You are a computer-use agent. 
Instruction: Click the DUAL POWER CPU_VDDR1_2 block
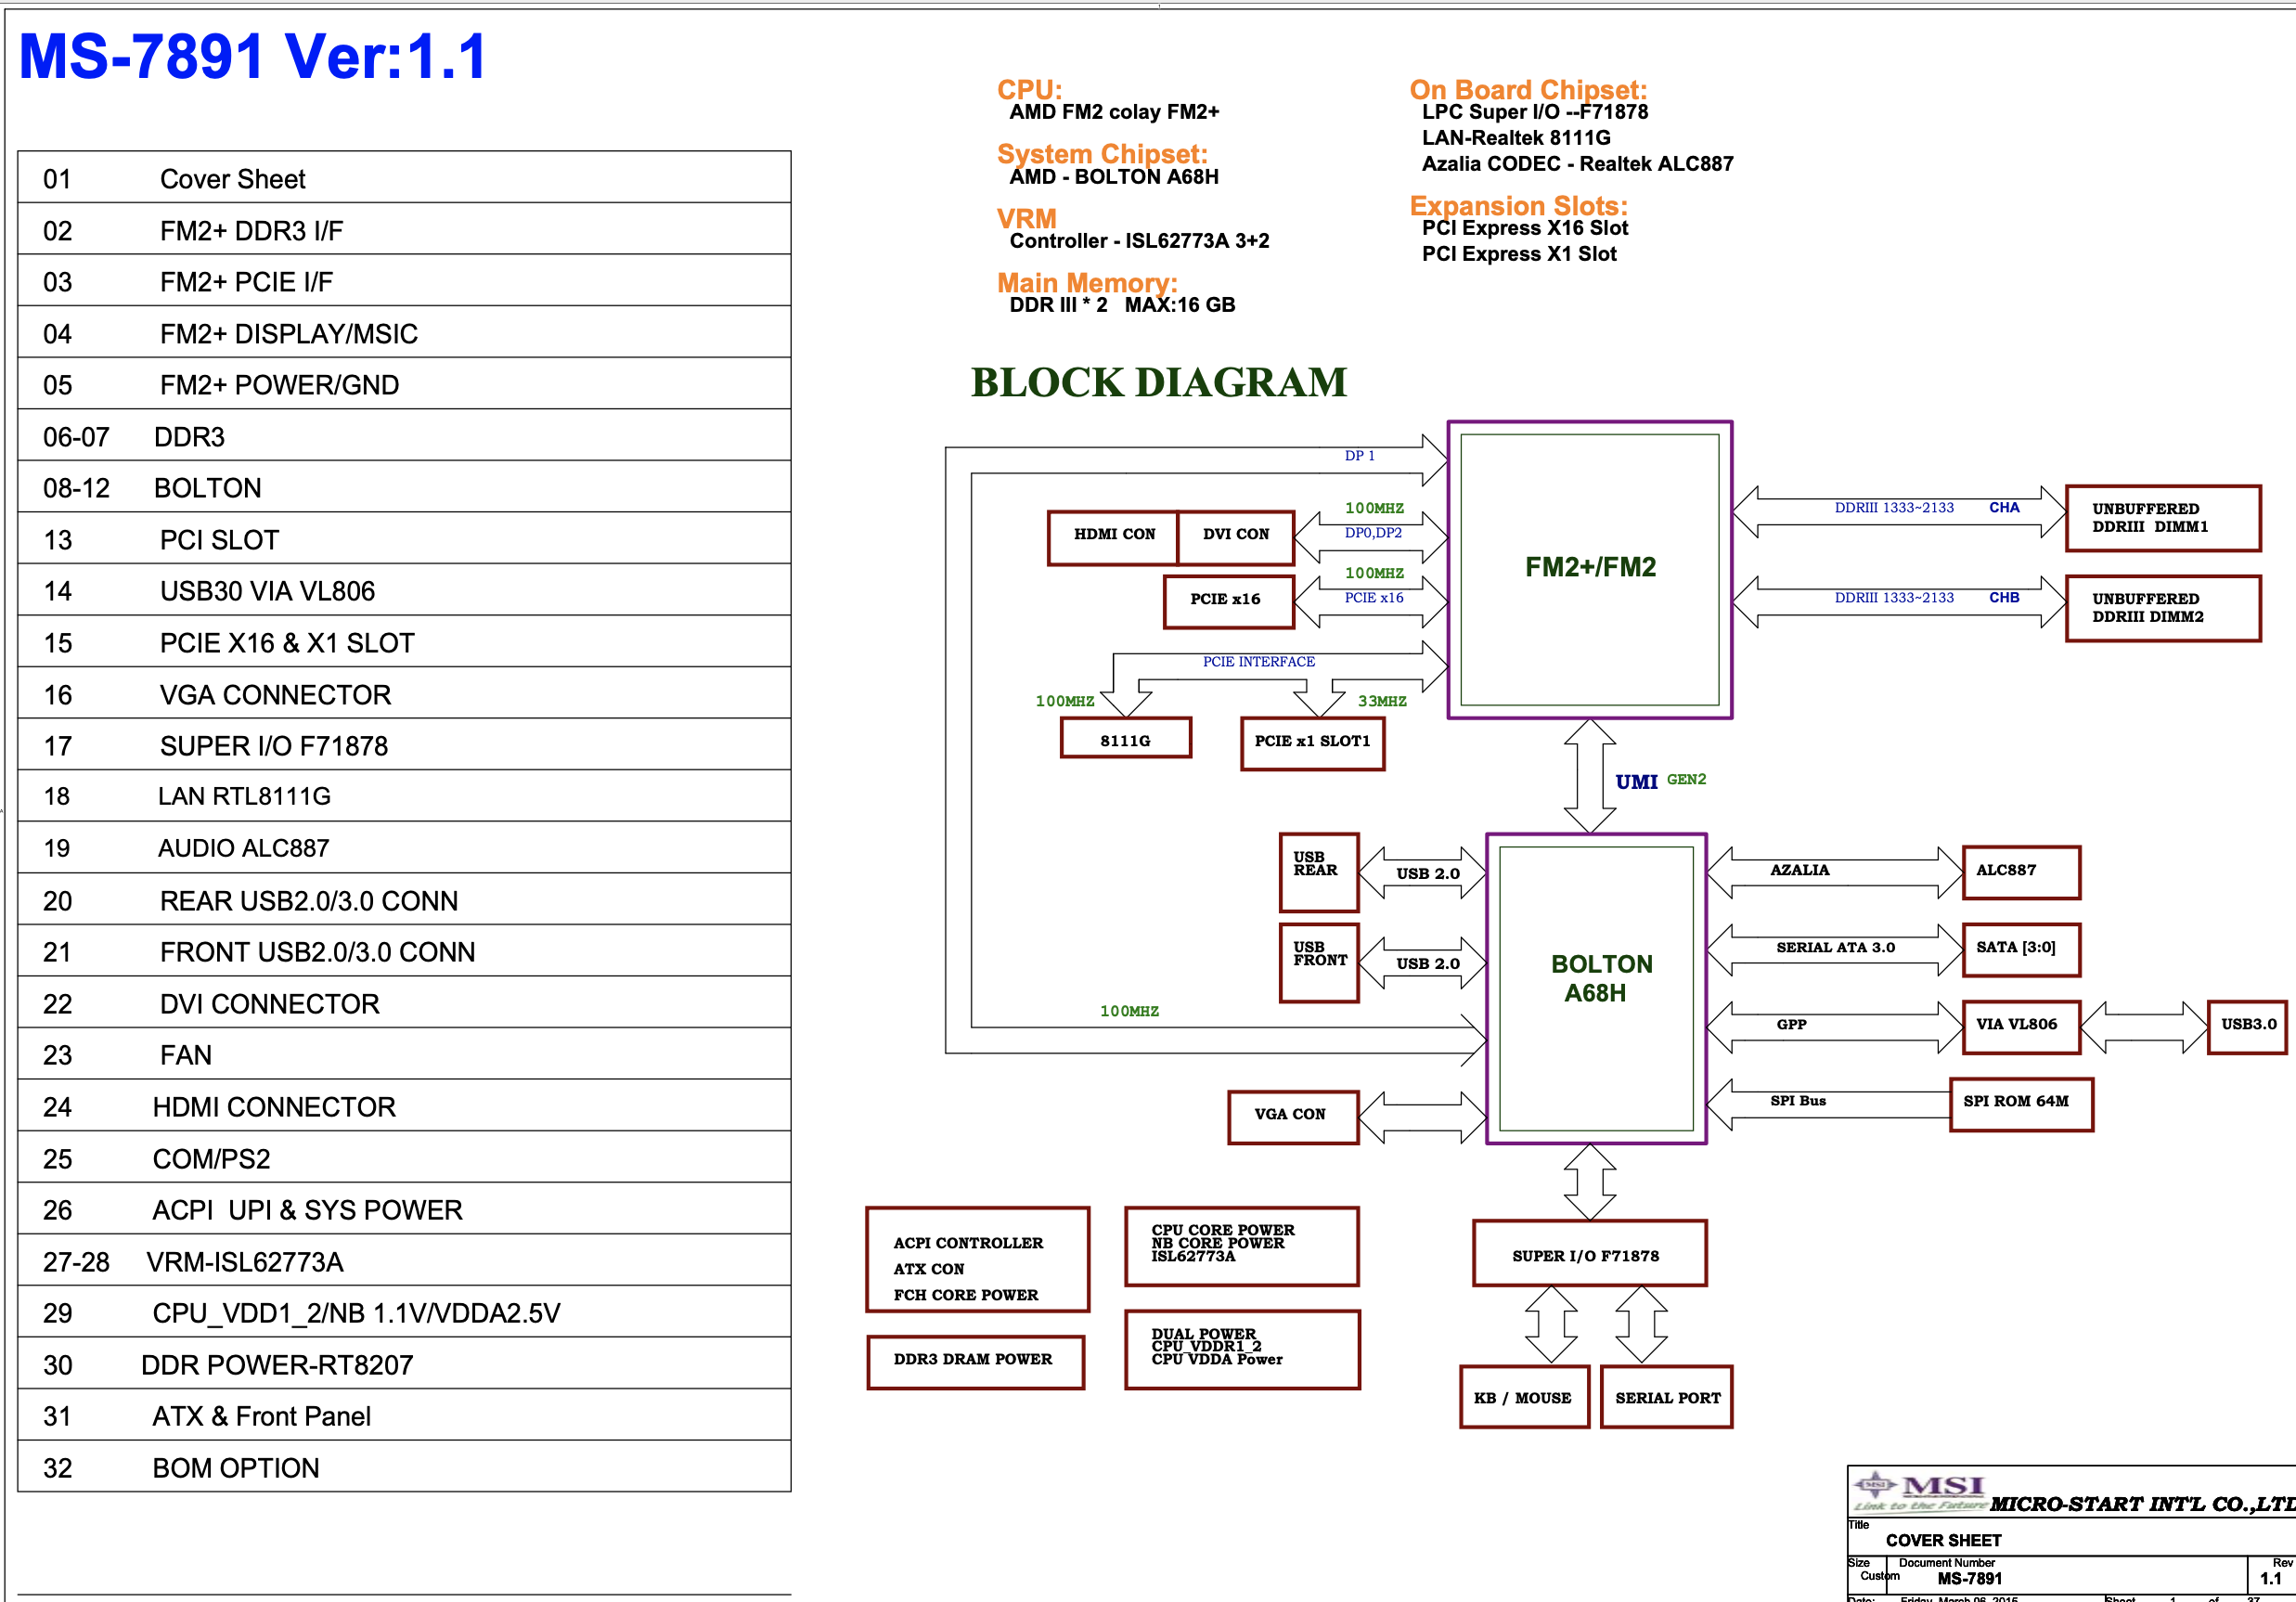1241,1349
